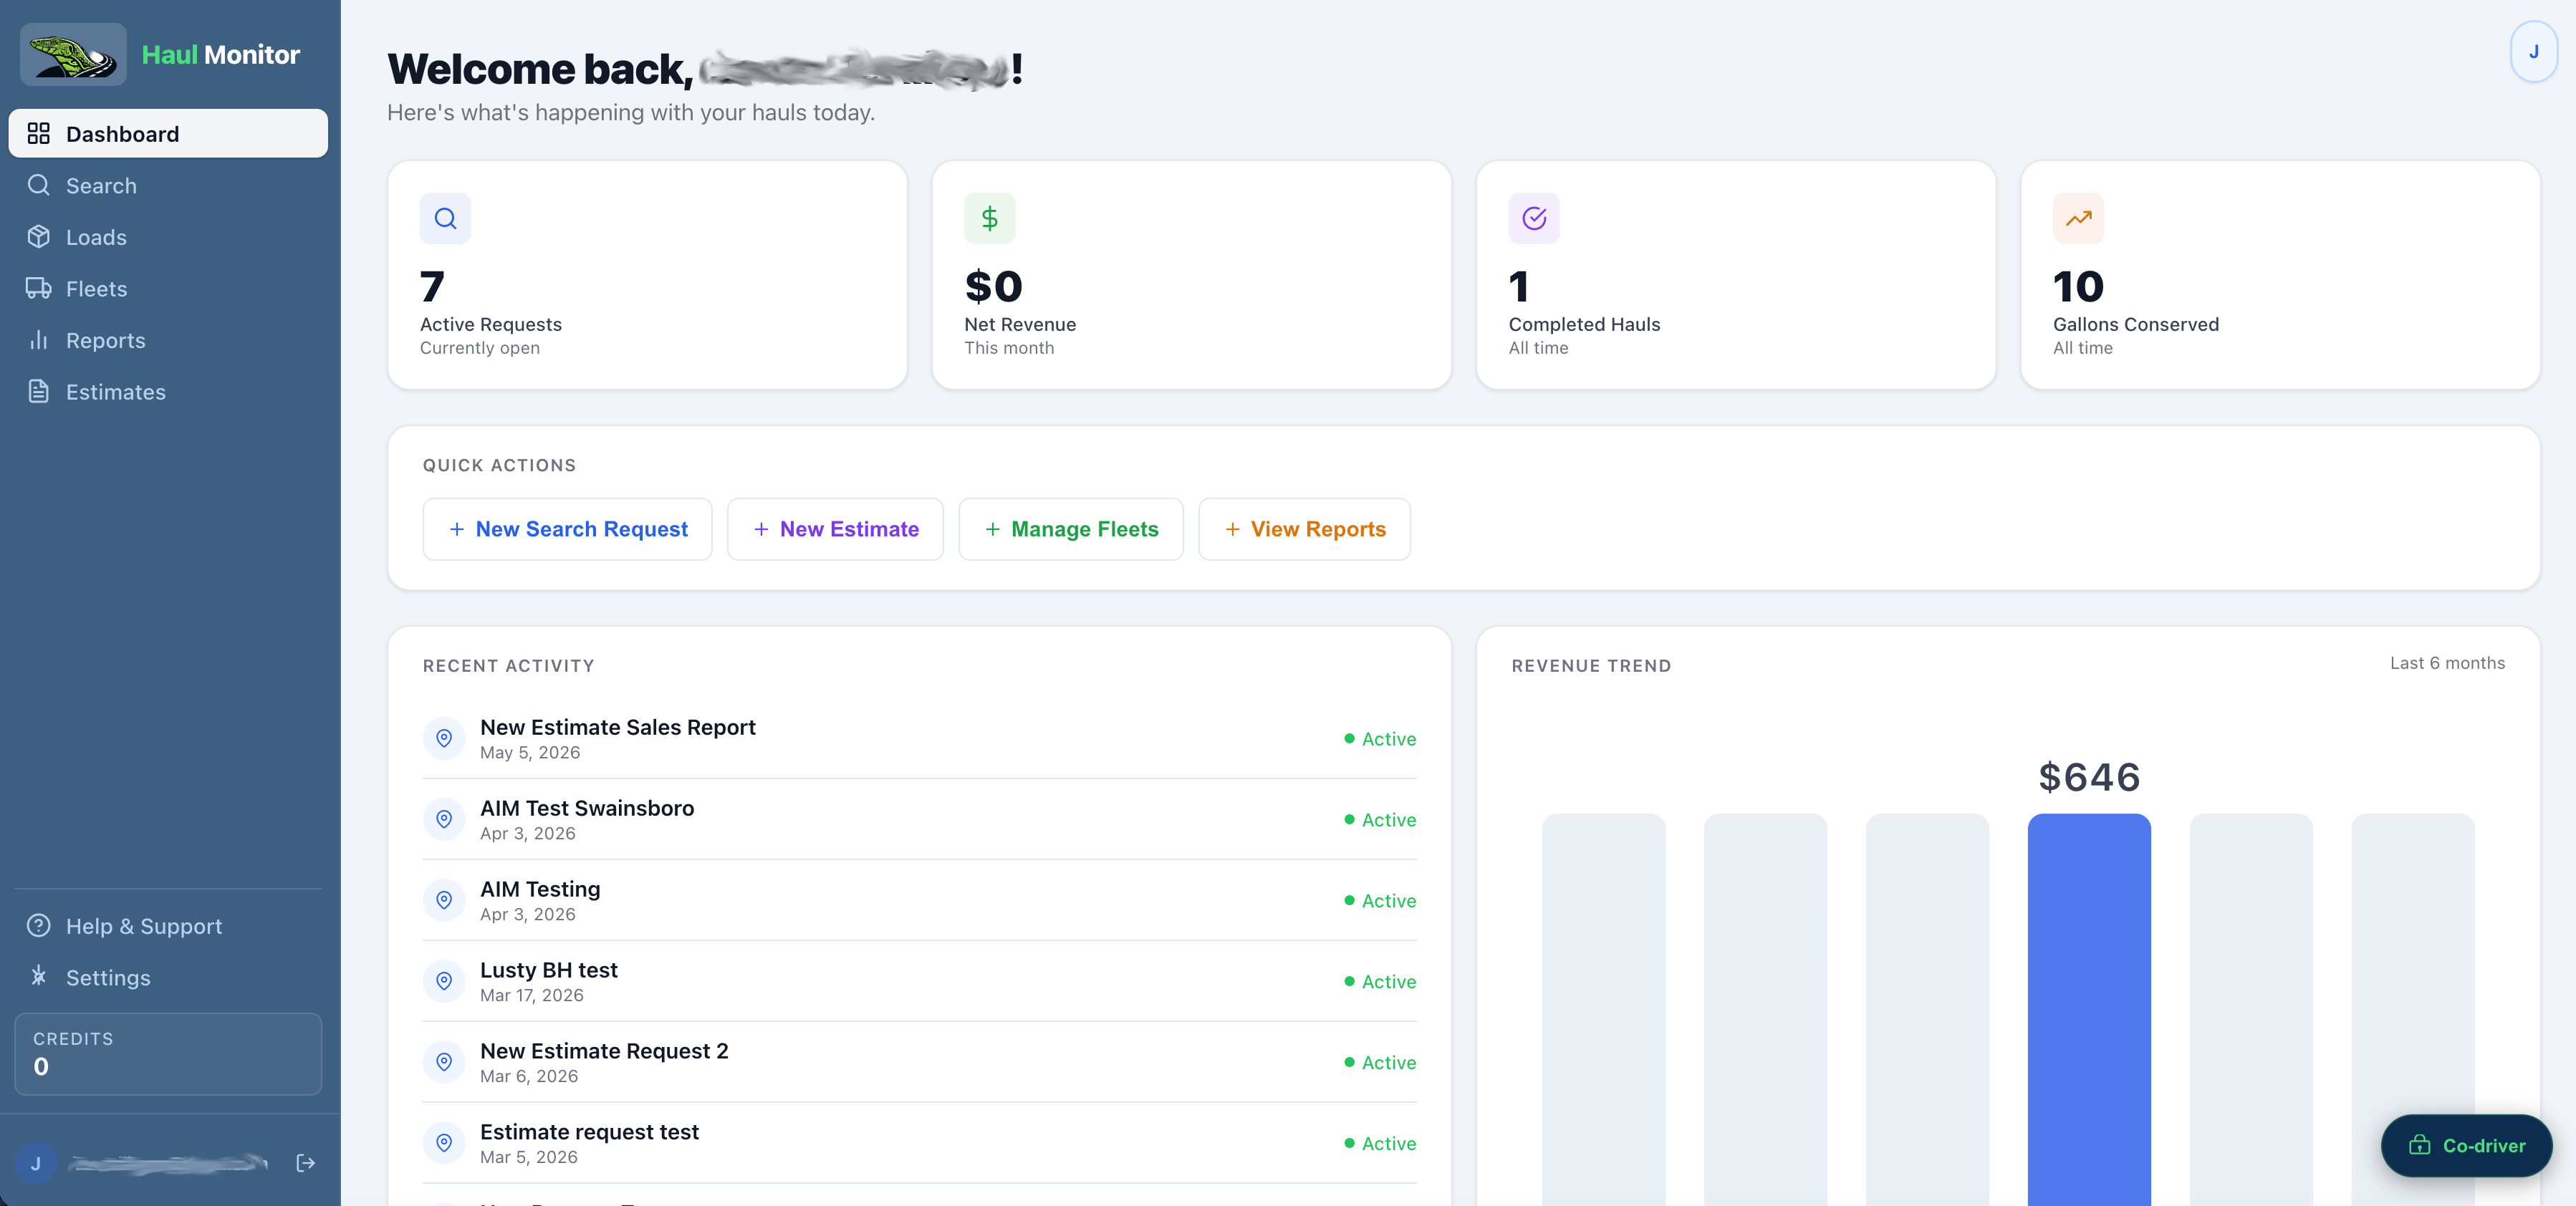Open Help & Support
This screenshot has height=1206, width=2576.
click(168, 926)
